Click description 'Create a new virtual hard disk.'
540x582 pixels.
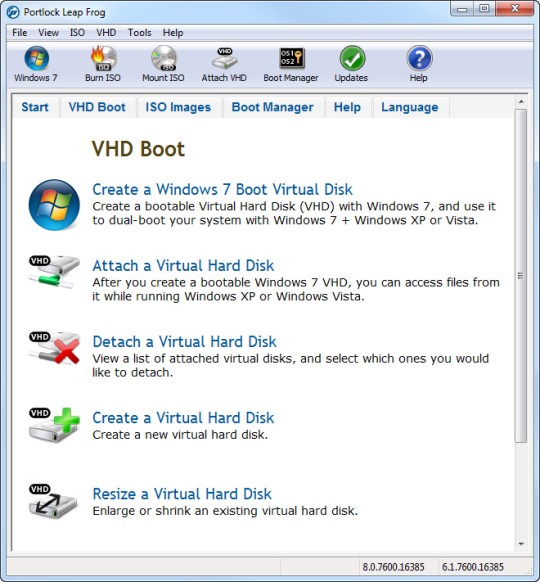click(180, 435)
